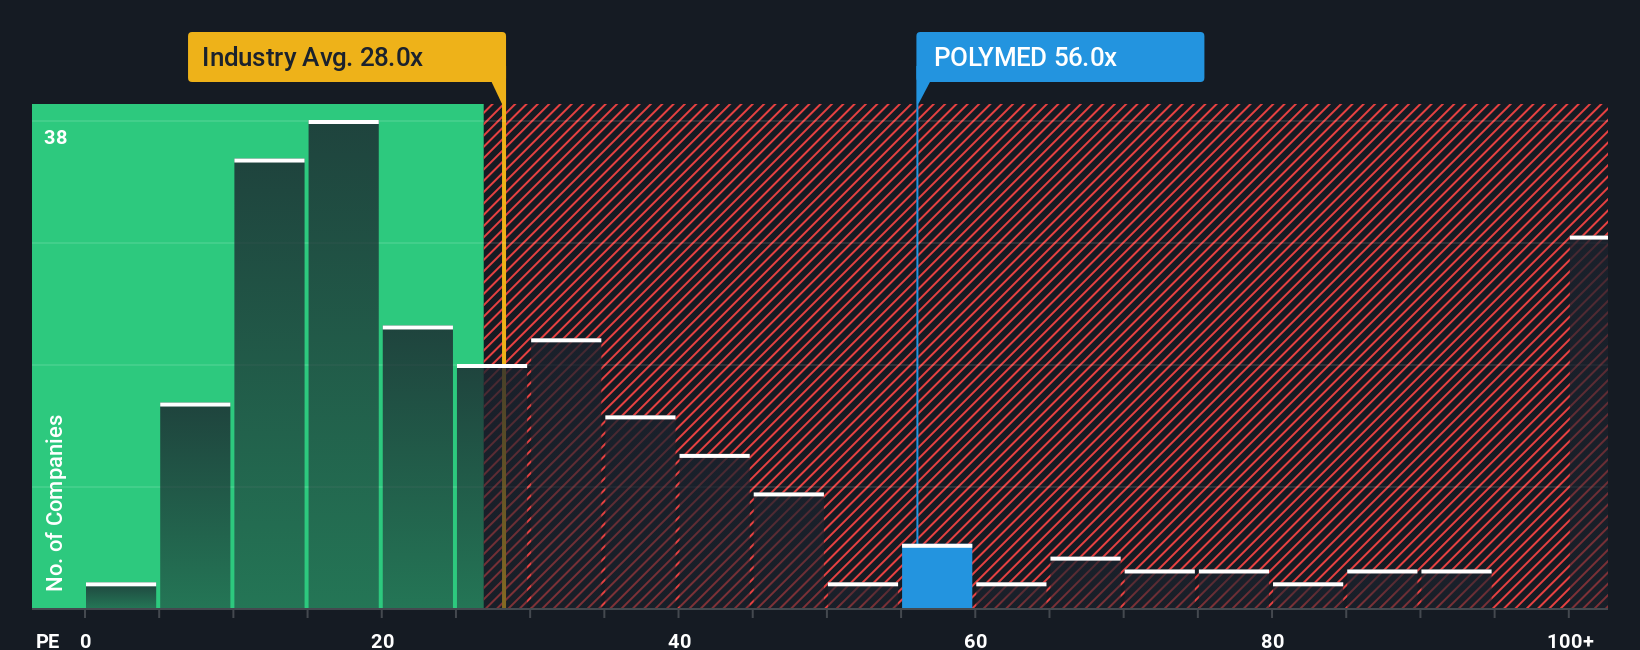Click the orange industry average line
The image size is (1640, 650).
point(504,345)
